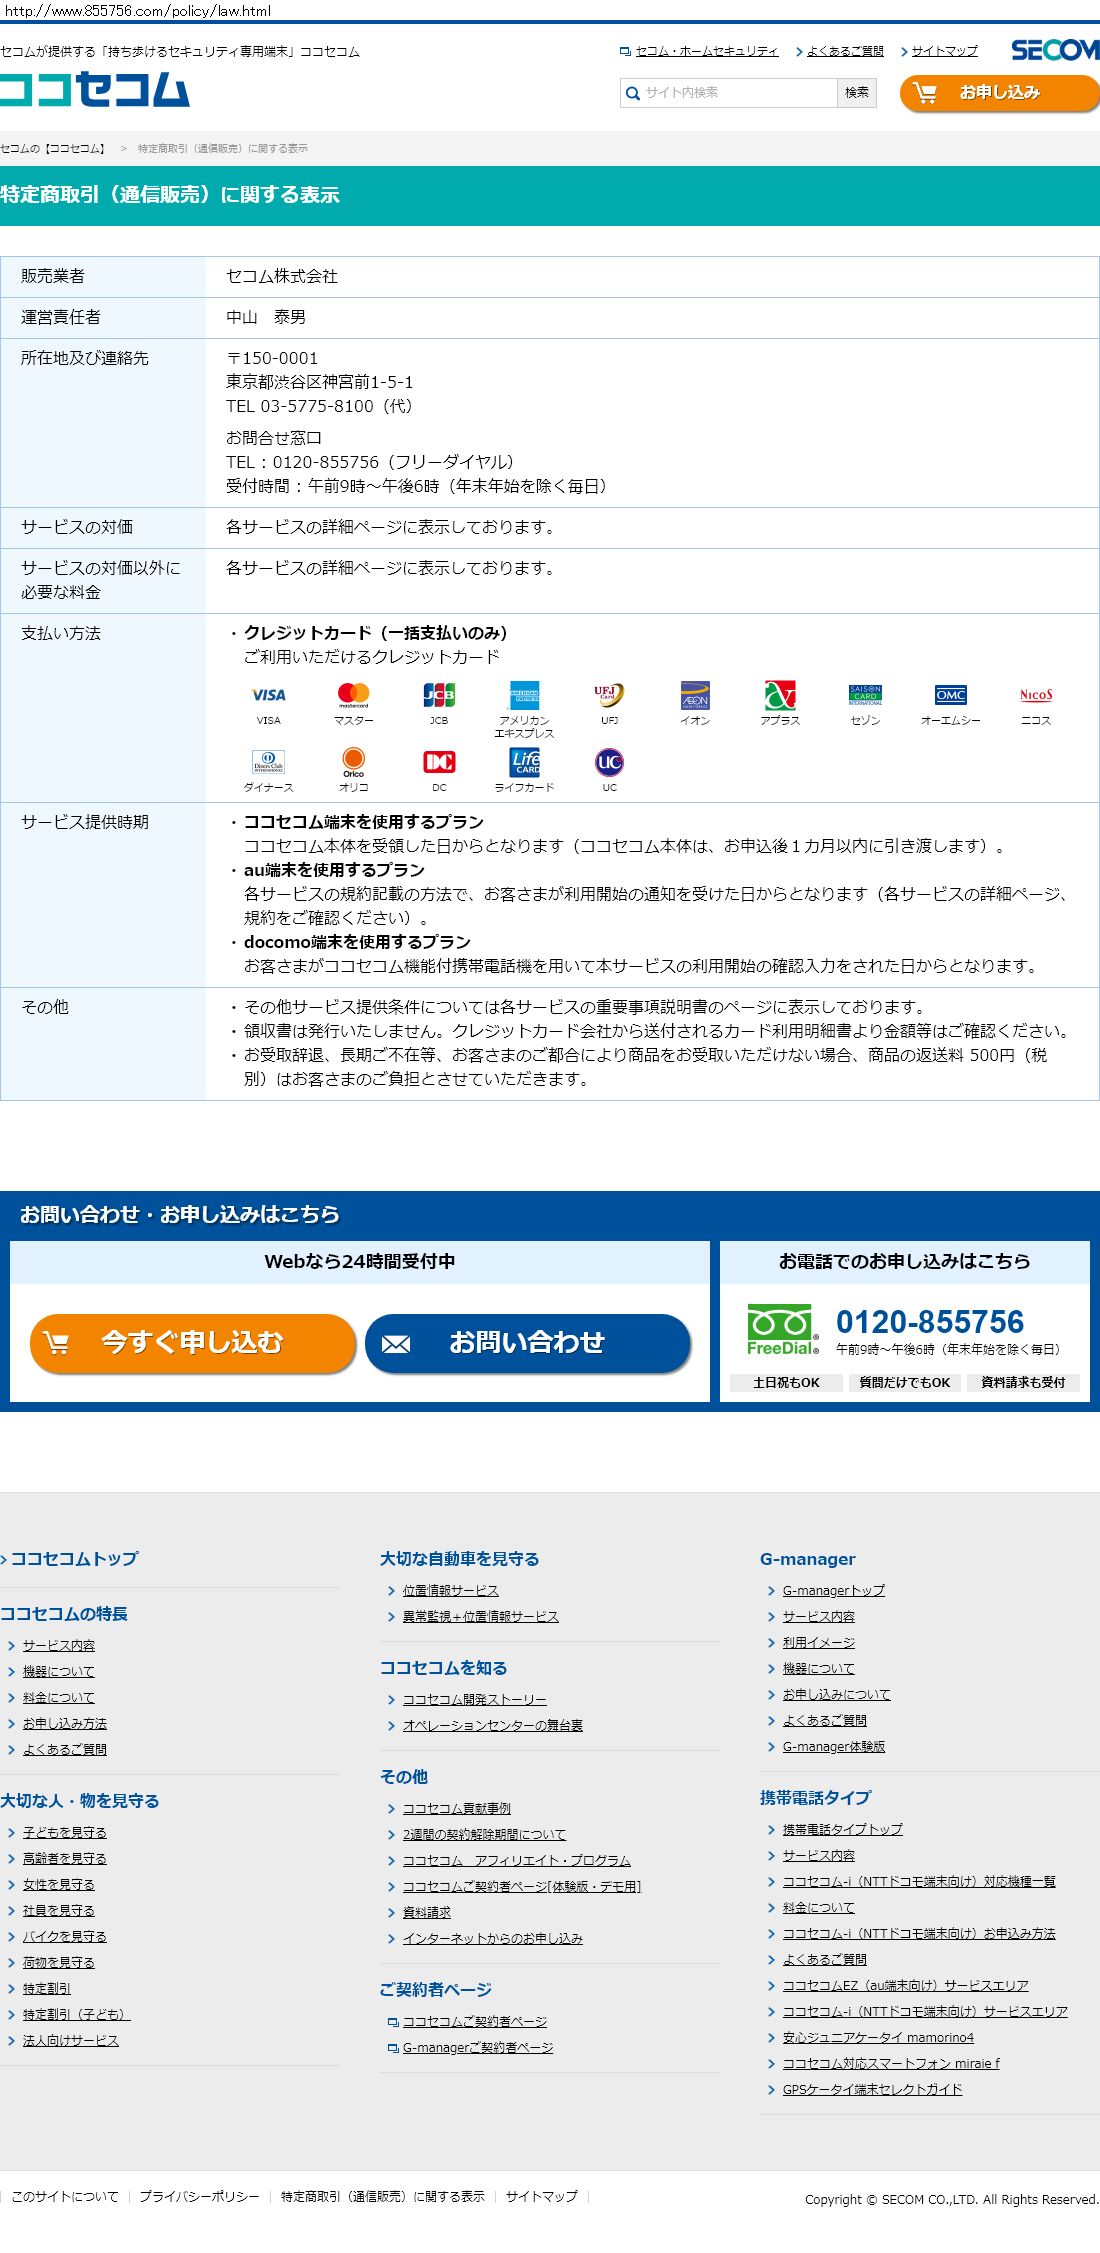Viewport: 1100px width, 2253px height.
Task: Click the SECOM corporate logo
Action: pos(1055,50)
